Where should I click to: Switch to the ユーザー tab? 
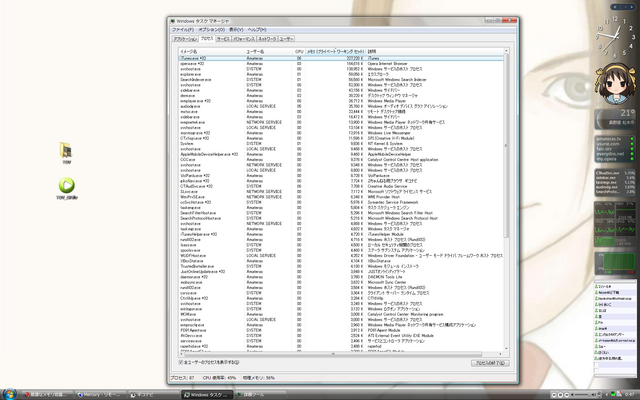pyautogui.click(x=286, y=39)
